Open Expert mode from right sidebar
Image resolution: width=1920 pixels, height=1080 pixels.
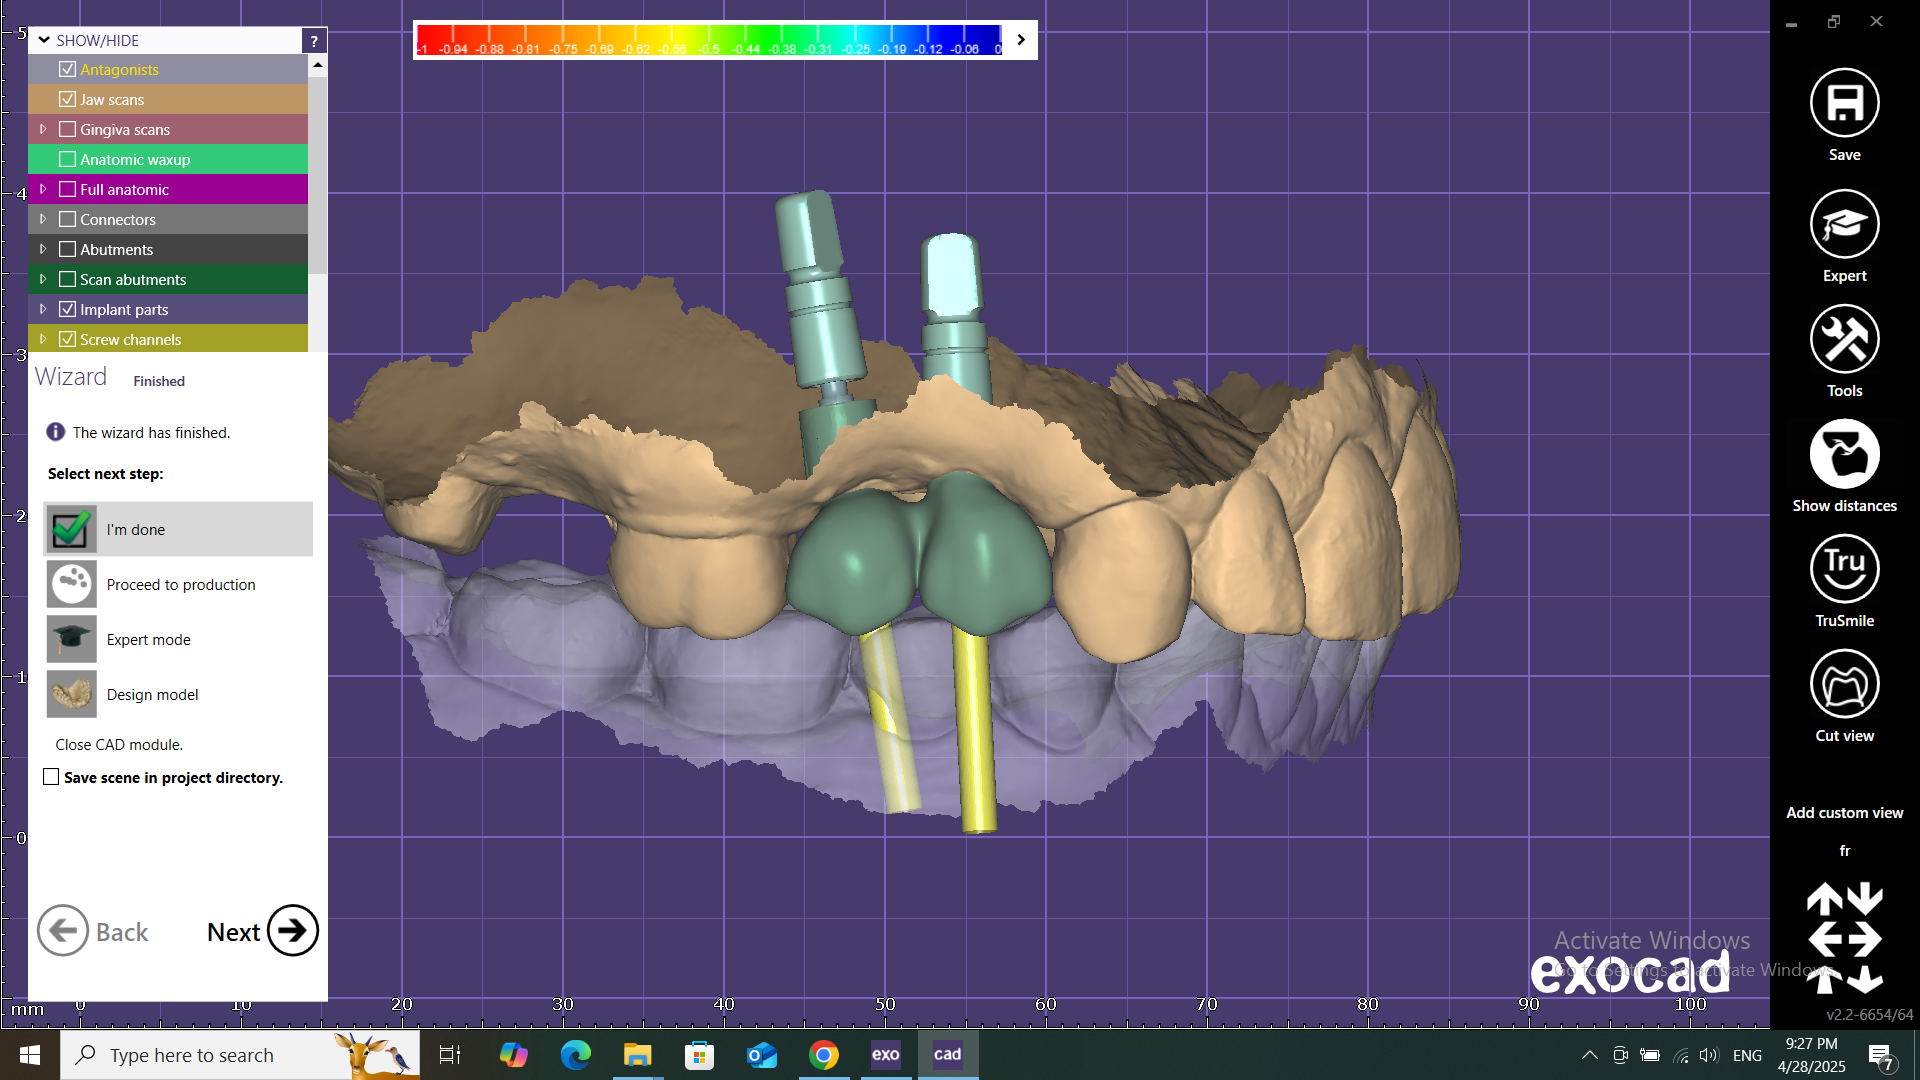1844,224
